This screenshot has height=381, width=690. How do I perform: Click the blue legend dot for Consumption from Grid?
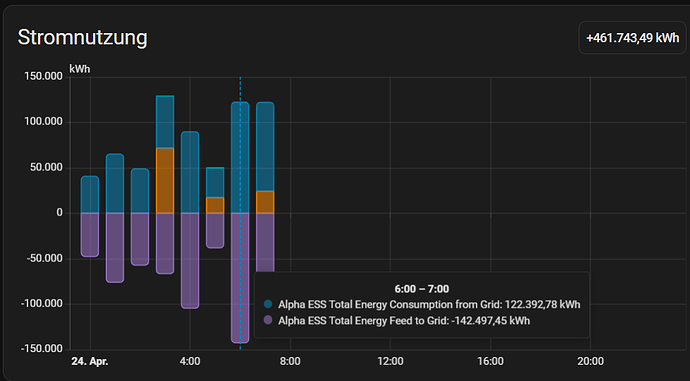coord(268,304)
